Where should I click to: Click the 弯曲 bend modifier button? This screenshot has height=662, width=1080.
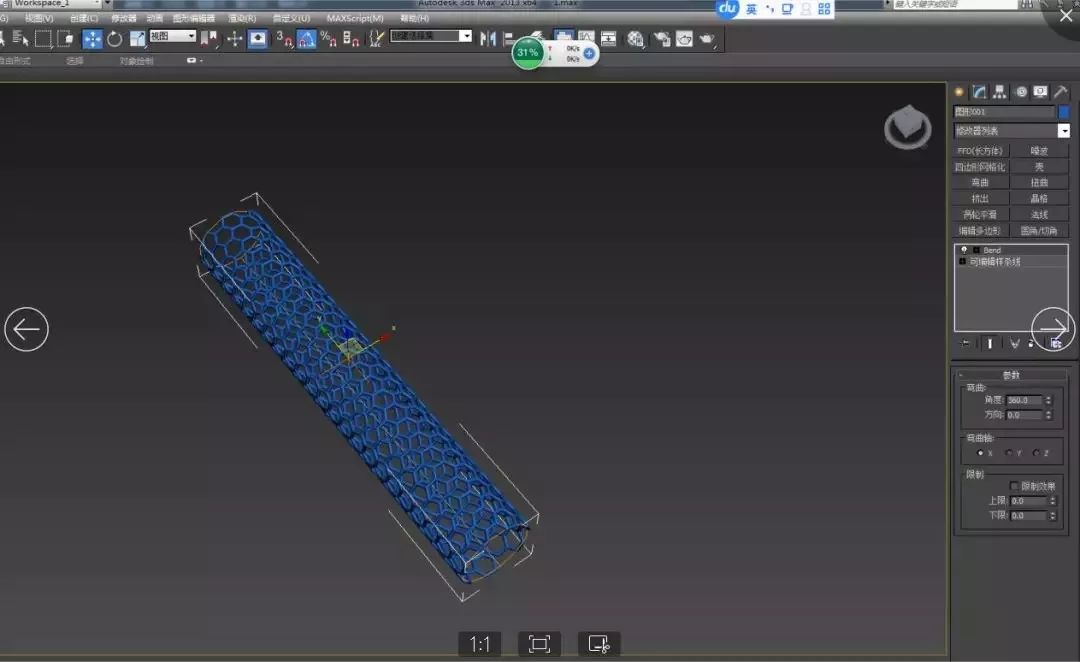(980, 183)
